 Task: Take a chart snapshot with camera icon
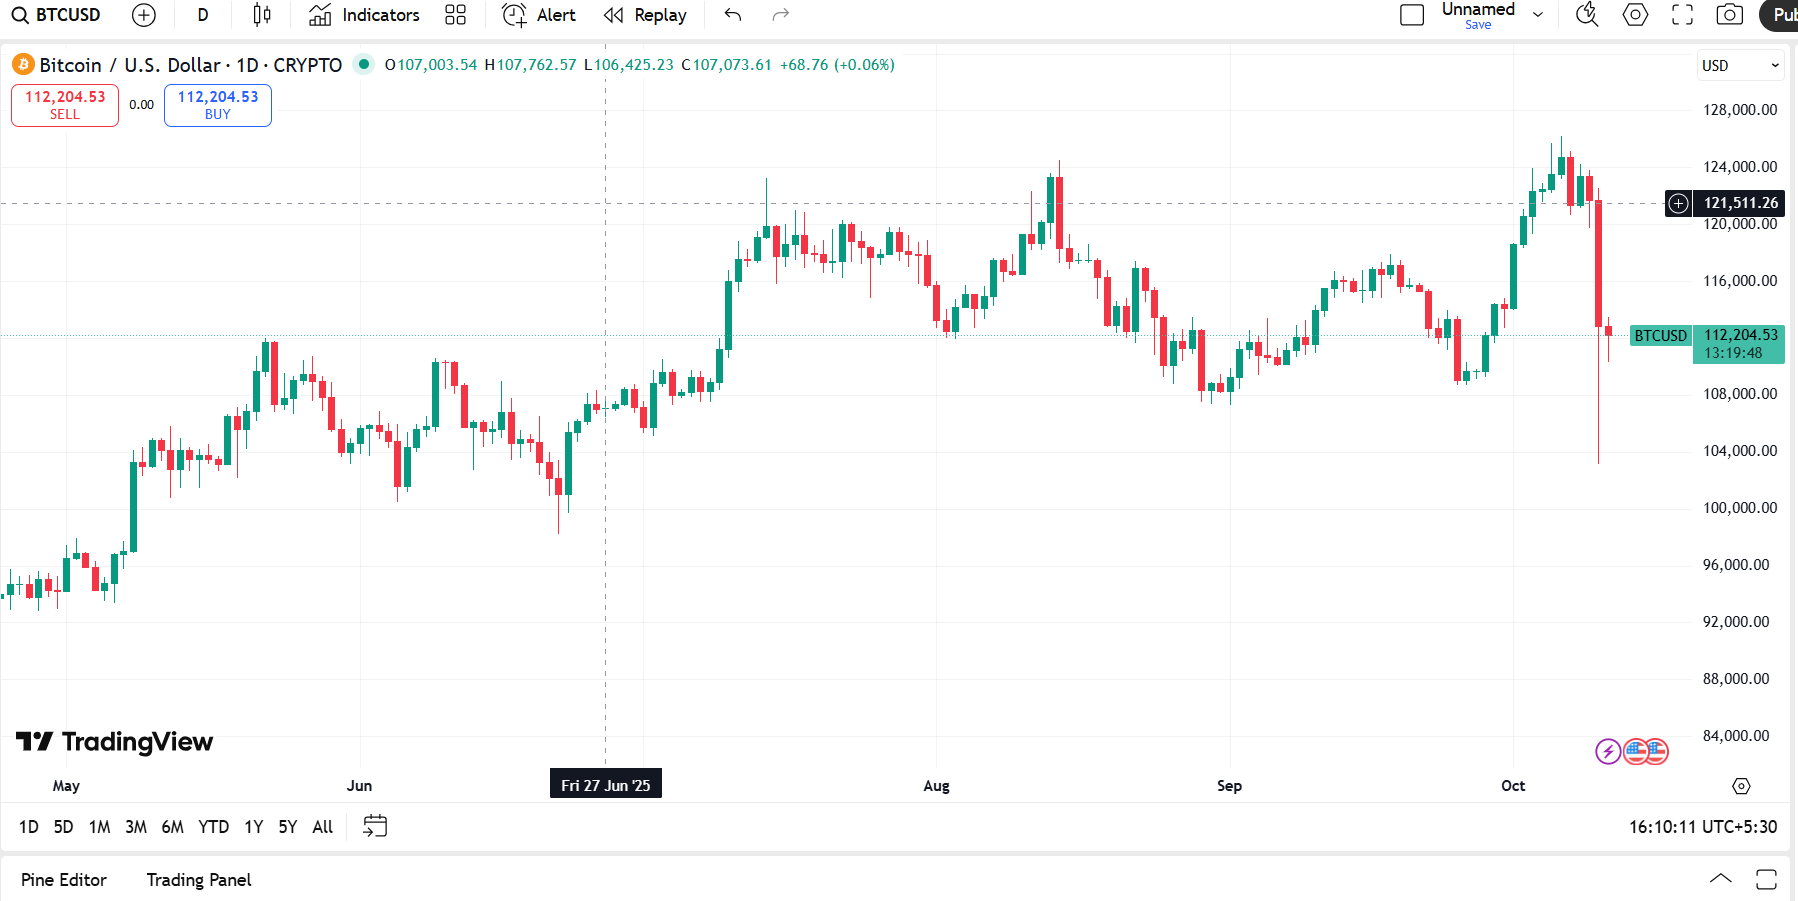[x=1729, y=15]
